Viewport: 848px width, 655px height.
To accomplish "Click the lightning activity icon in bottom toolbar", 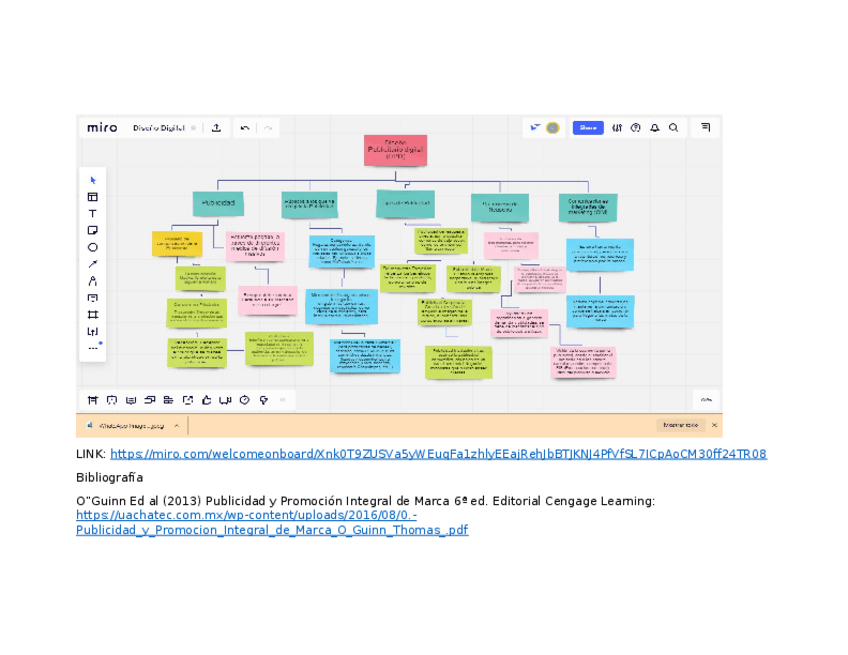I will point(264,400).
